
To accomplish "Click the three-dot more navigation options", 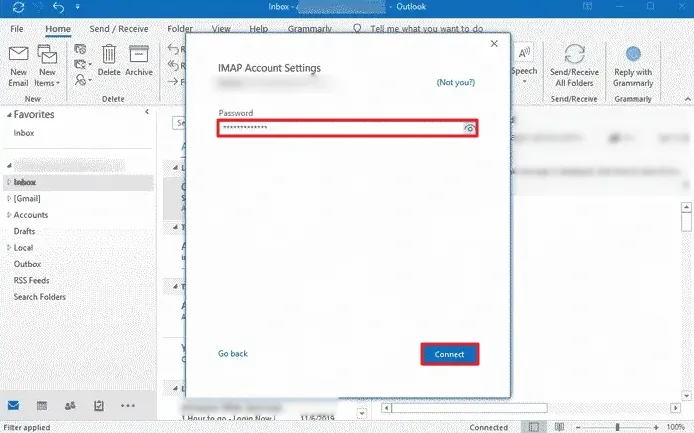I will tap(127, 405).
